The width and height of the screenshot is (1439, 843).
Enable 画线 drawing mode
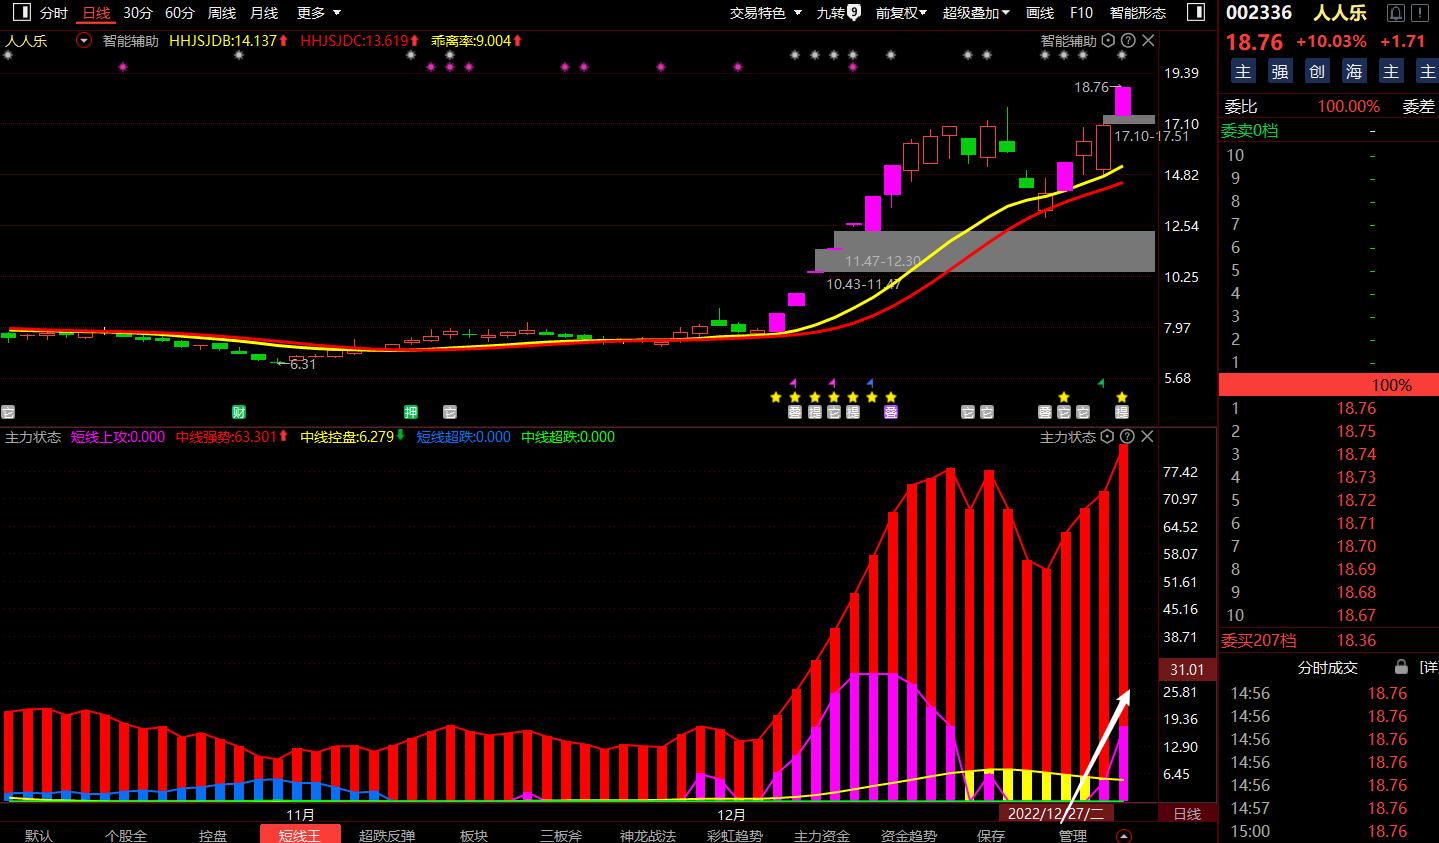pyautogui.click(x=1040, y=12)
